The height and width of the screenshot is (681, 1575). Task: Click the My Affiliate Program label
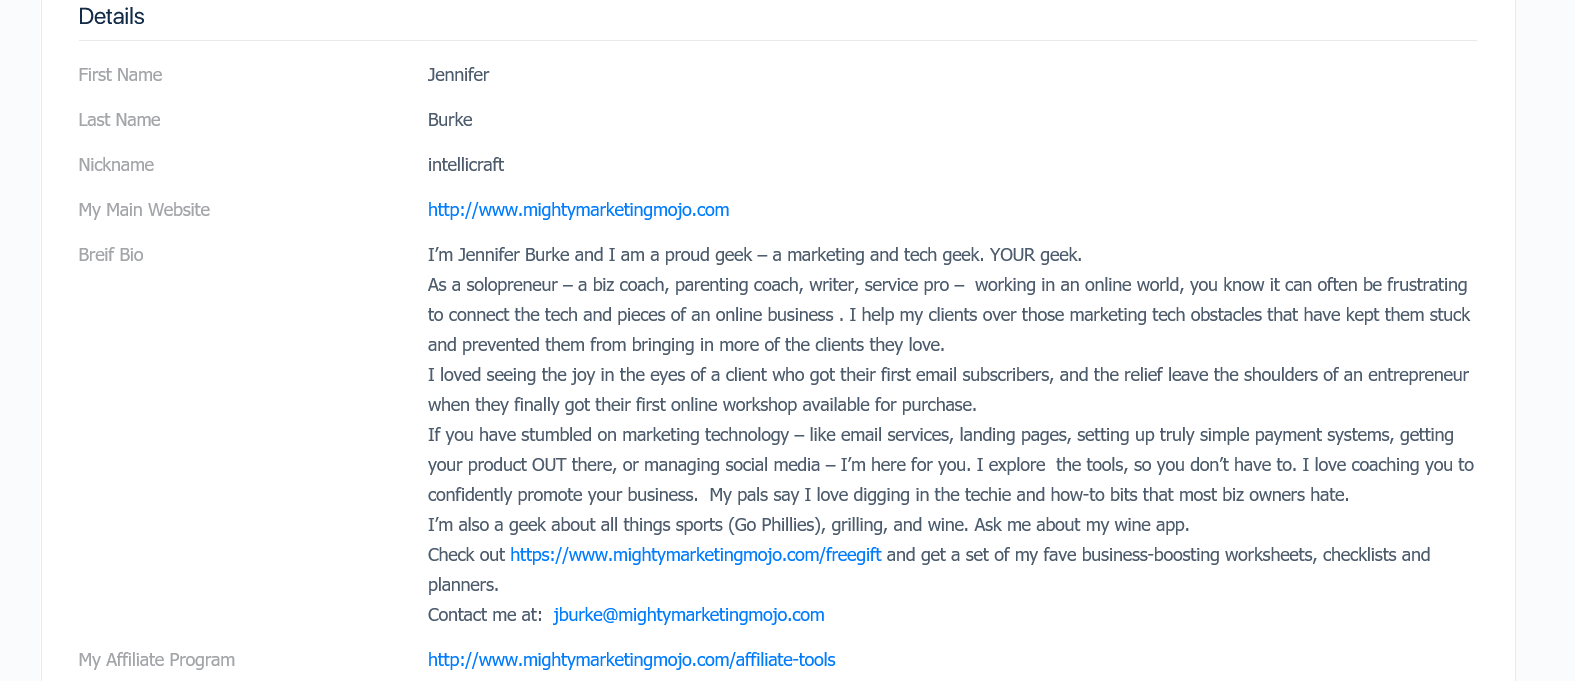coord(157,660)
